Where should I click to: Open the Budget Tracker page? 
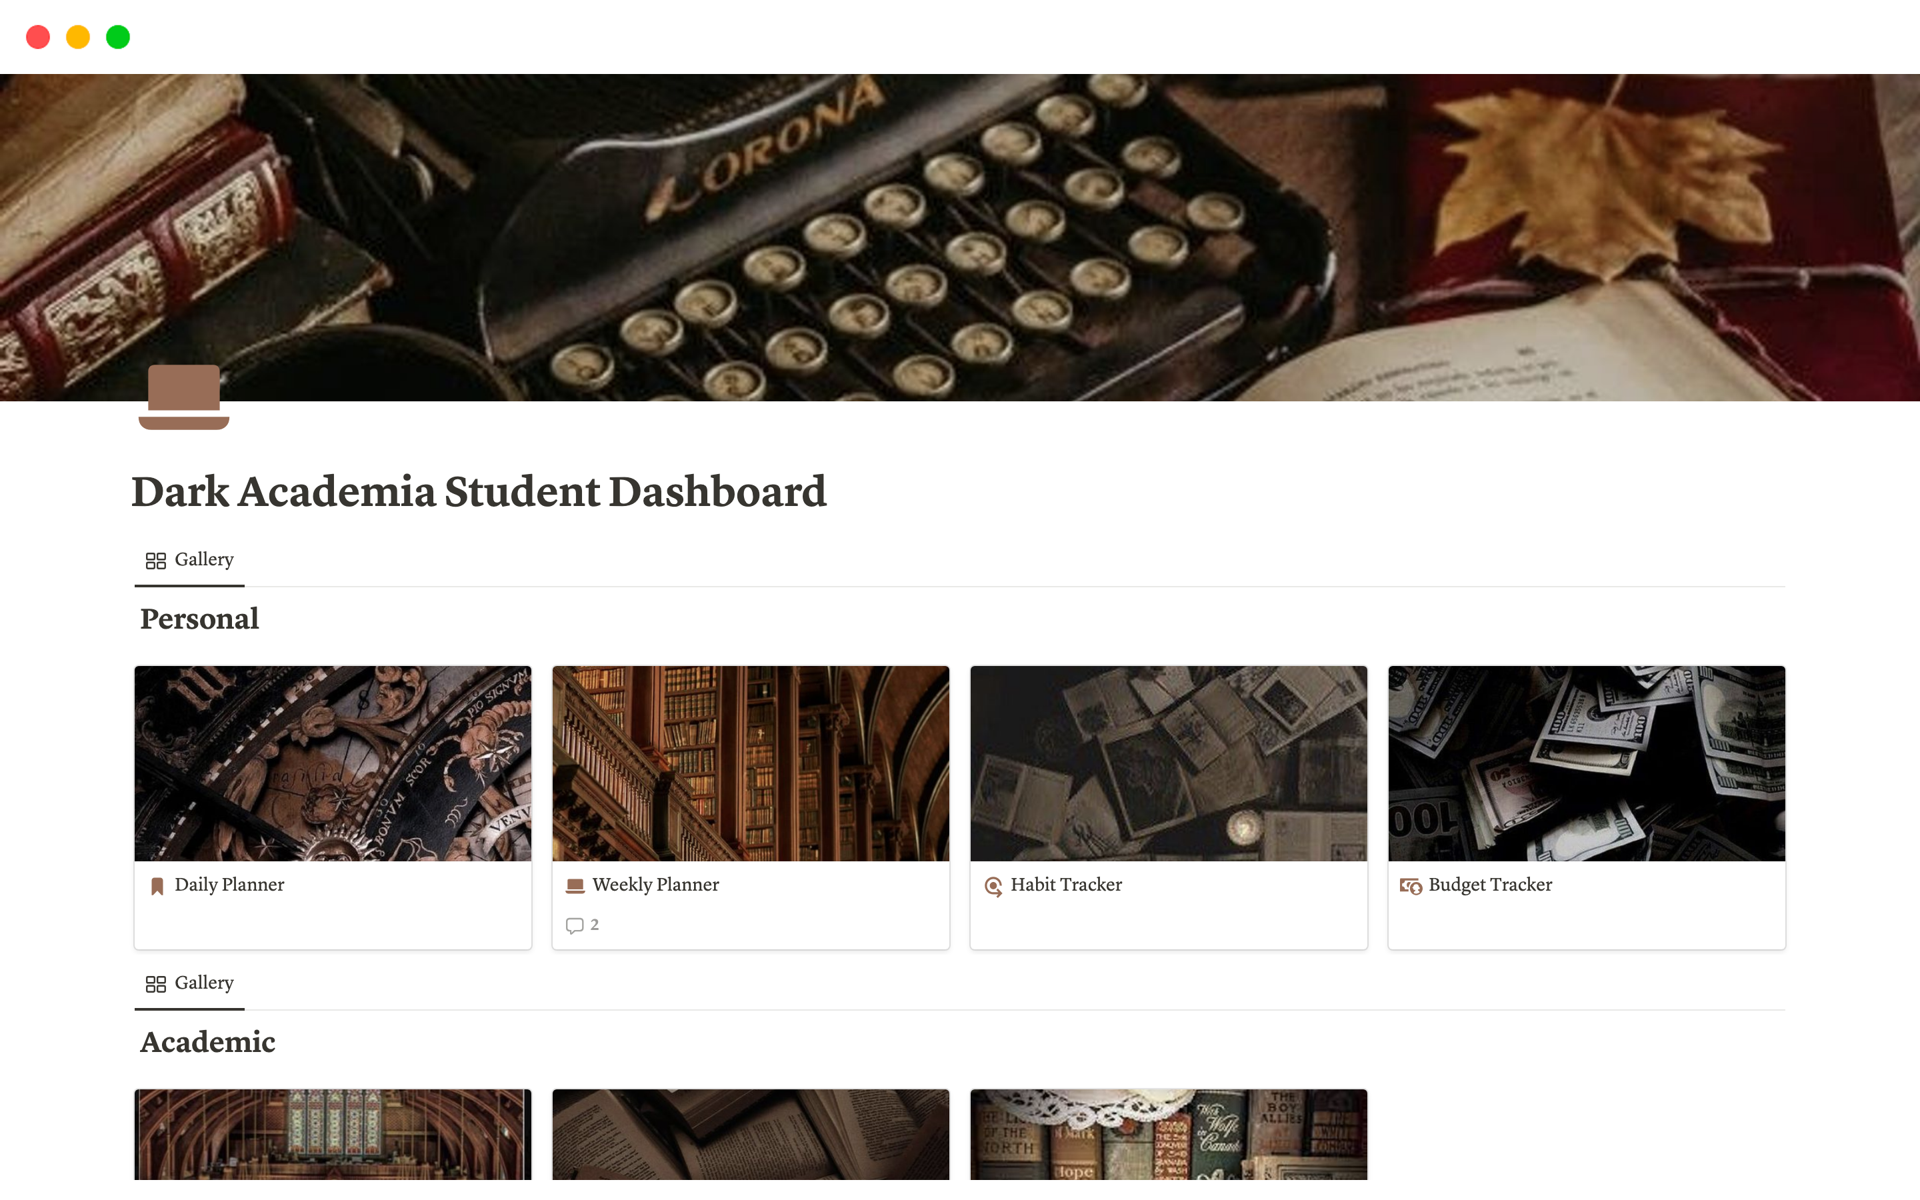click(x=1490, y=885)
